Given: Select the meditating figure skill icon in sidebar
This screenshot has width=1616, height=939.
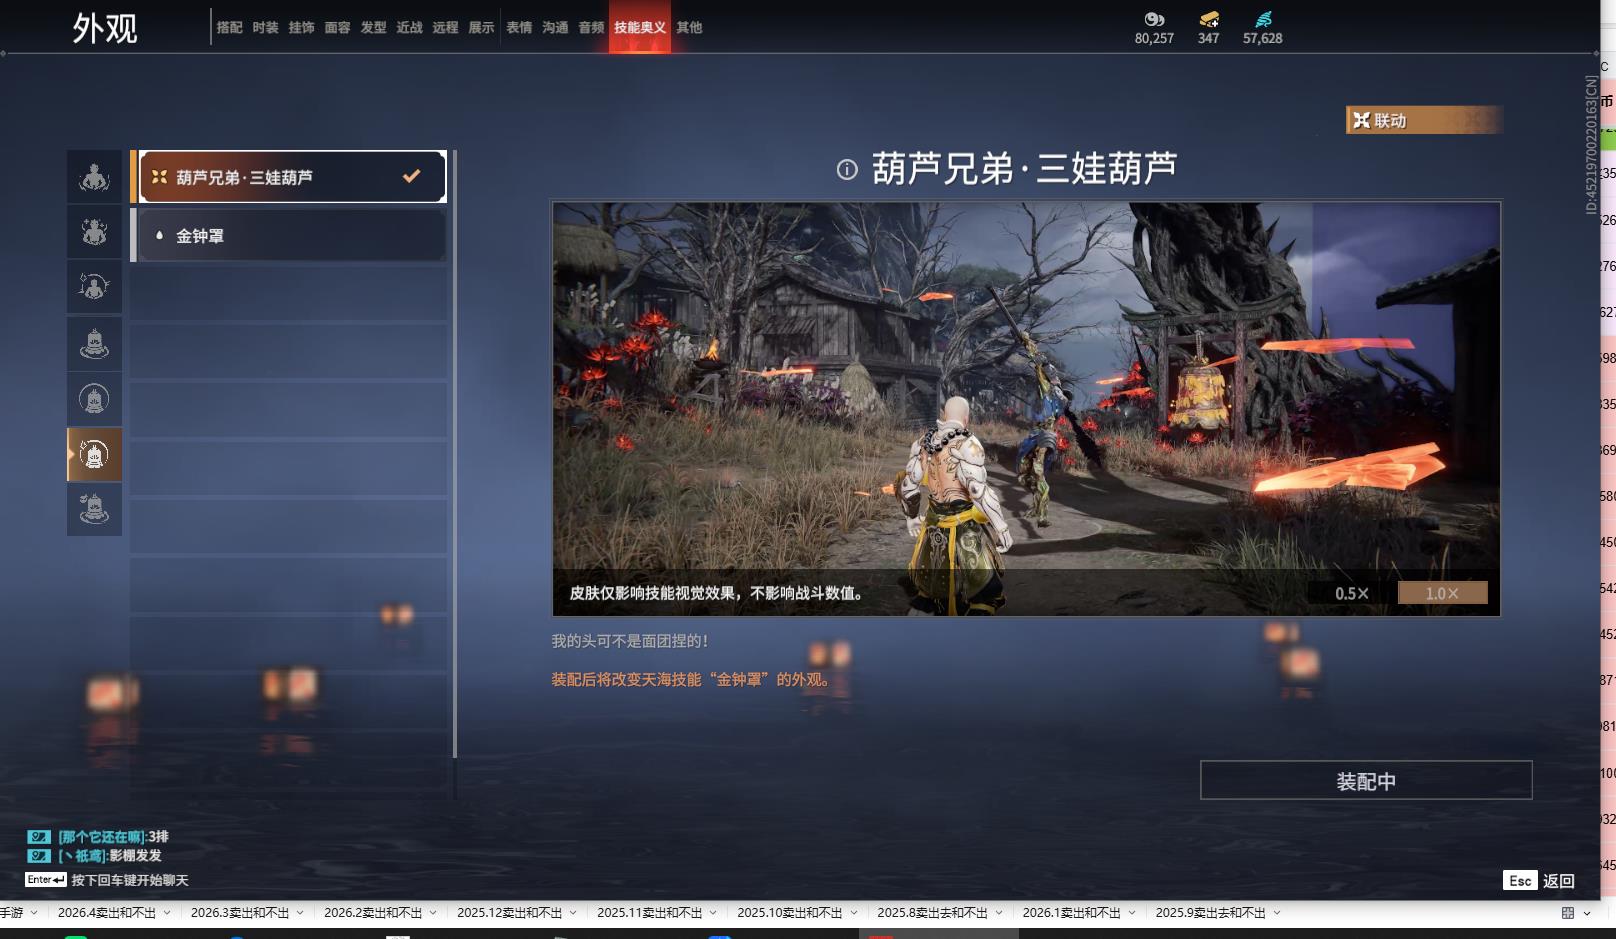Looking at the screenshot, I should pyautogui.click(x=94, y=178).
